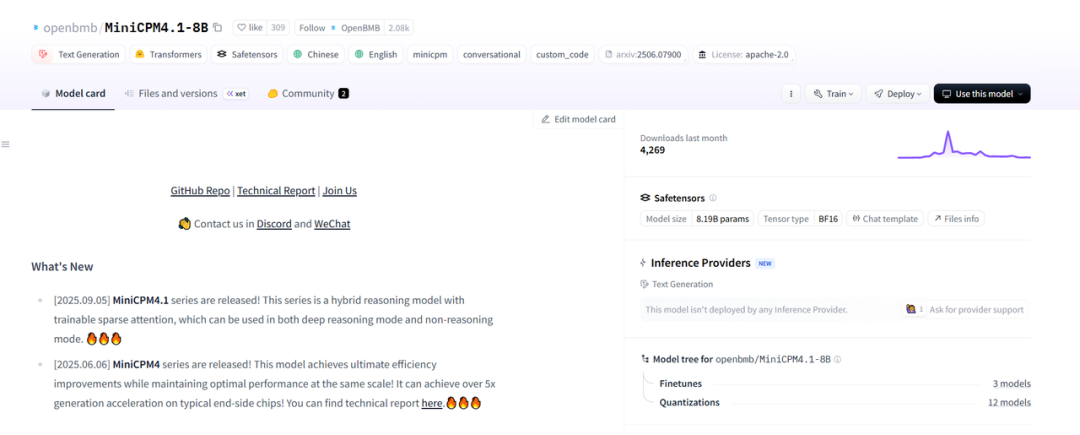Viewport: 1080px width, 435px height.
Task: Switch to the Files and versions tab
Action: [178, 93]
